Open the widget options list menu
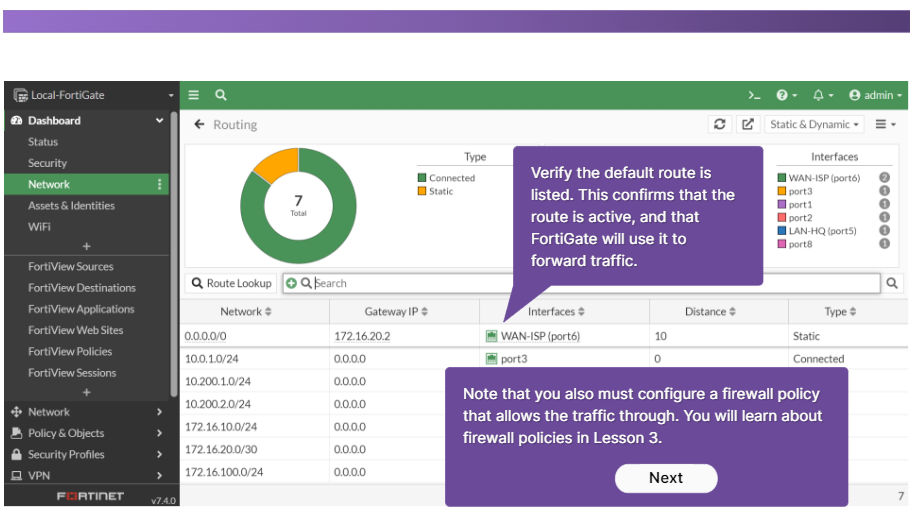 pyautogui.click(x=885, y=124)
